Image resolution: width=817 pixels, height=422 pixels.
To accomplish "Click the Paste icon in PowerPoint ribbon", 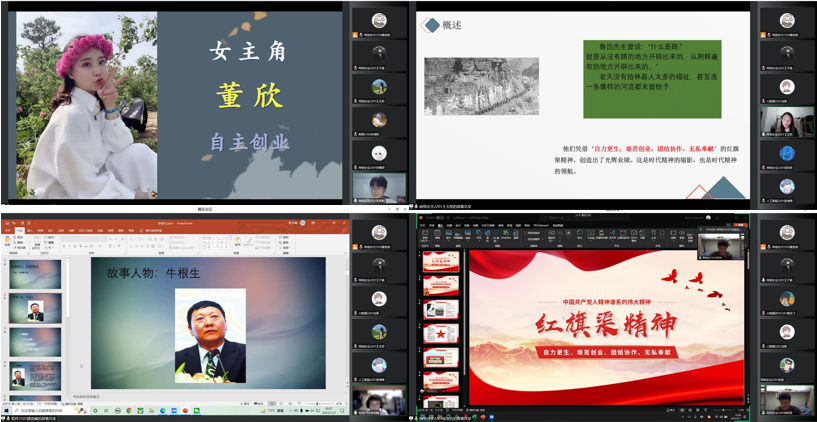I will pos(7,241).
